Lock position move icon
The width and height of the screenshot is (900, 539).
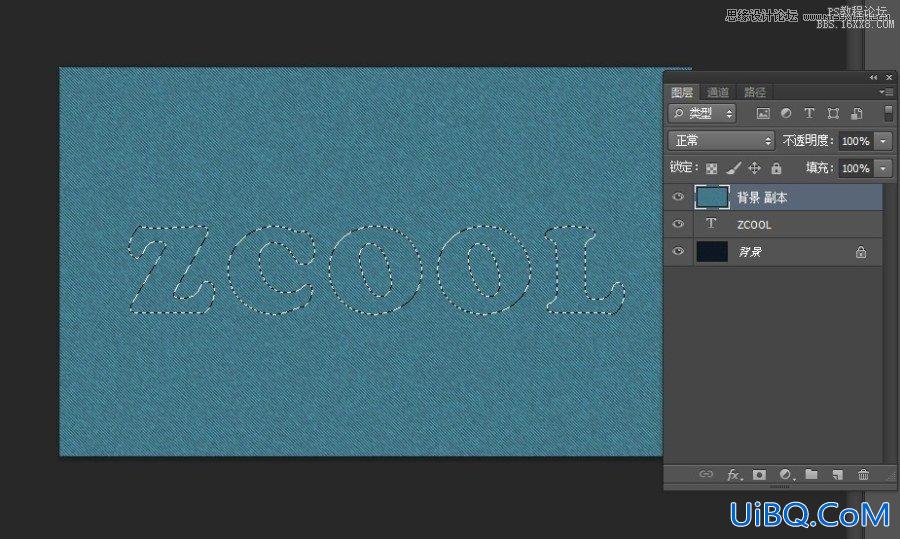[755, 168]
